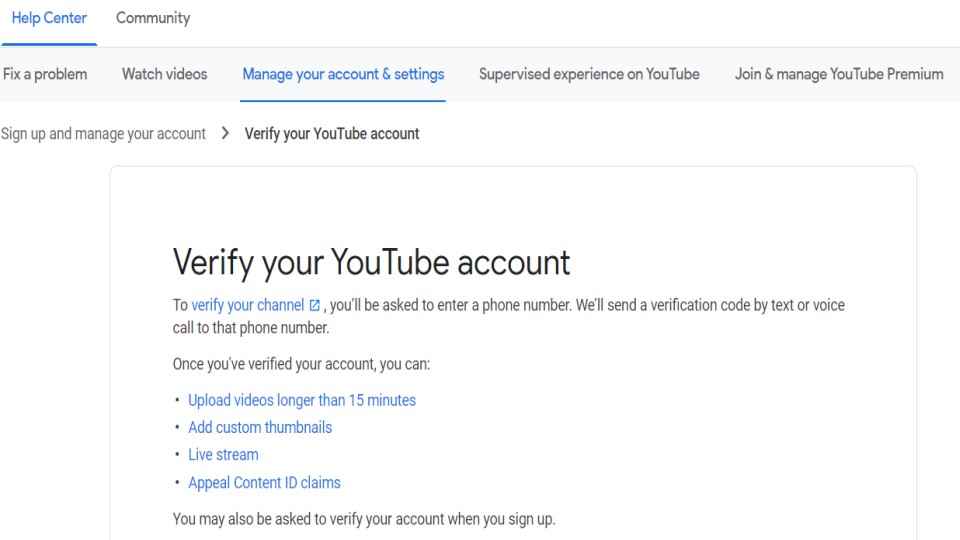The image size is (960, 540).
Task: Visit the Live stream link
Action: click(223, 455)
